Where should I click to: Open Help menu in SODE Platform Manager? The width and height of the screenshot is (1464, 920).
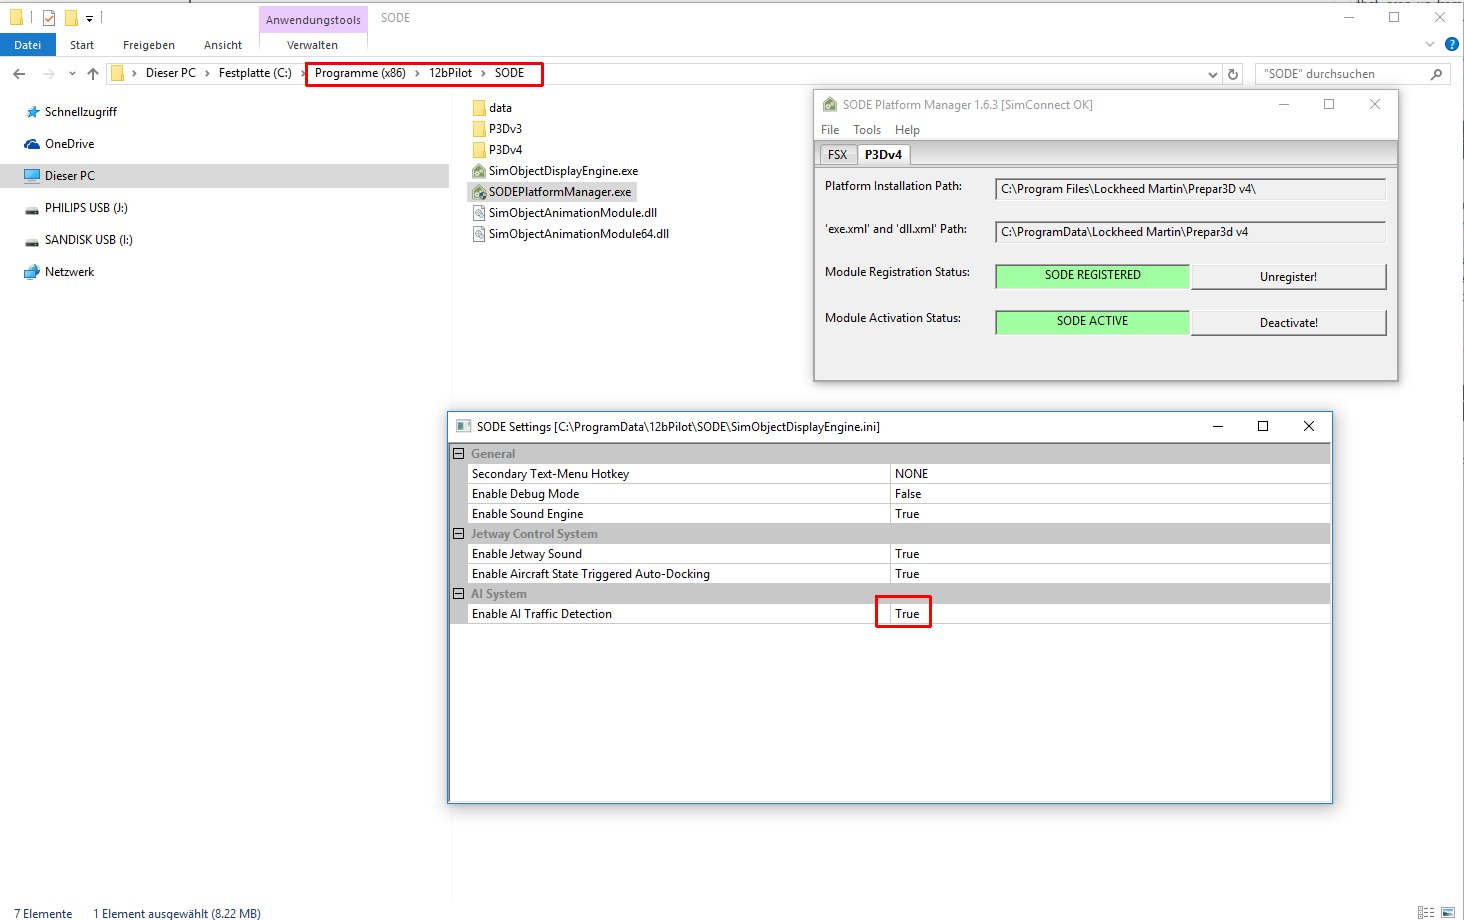[x=907, y=130]
